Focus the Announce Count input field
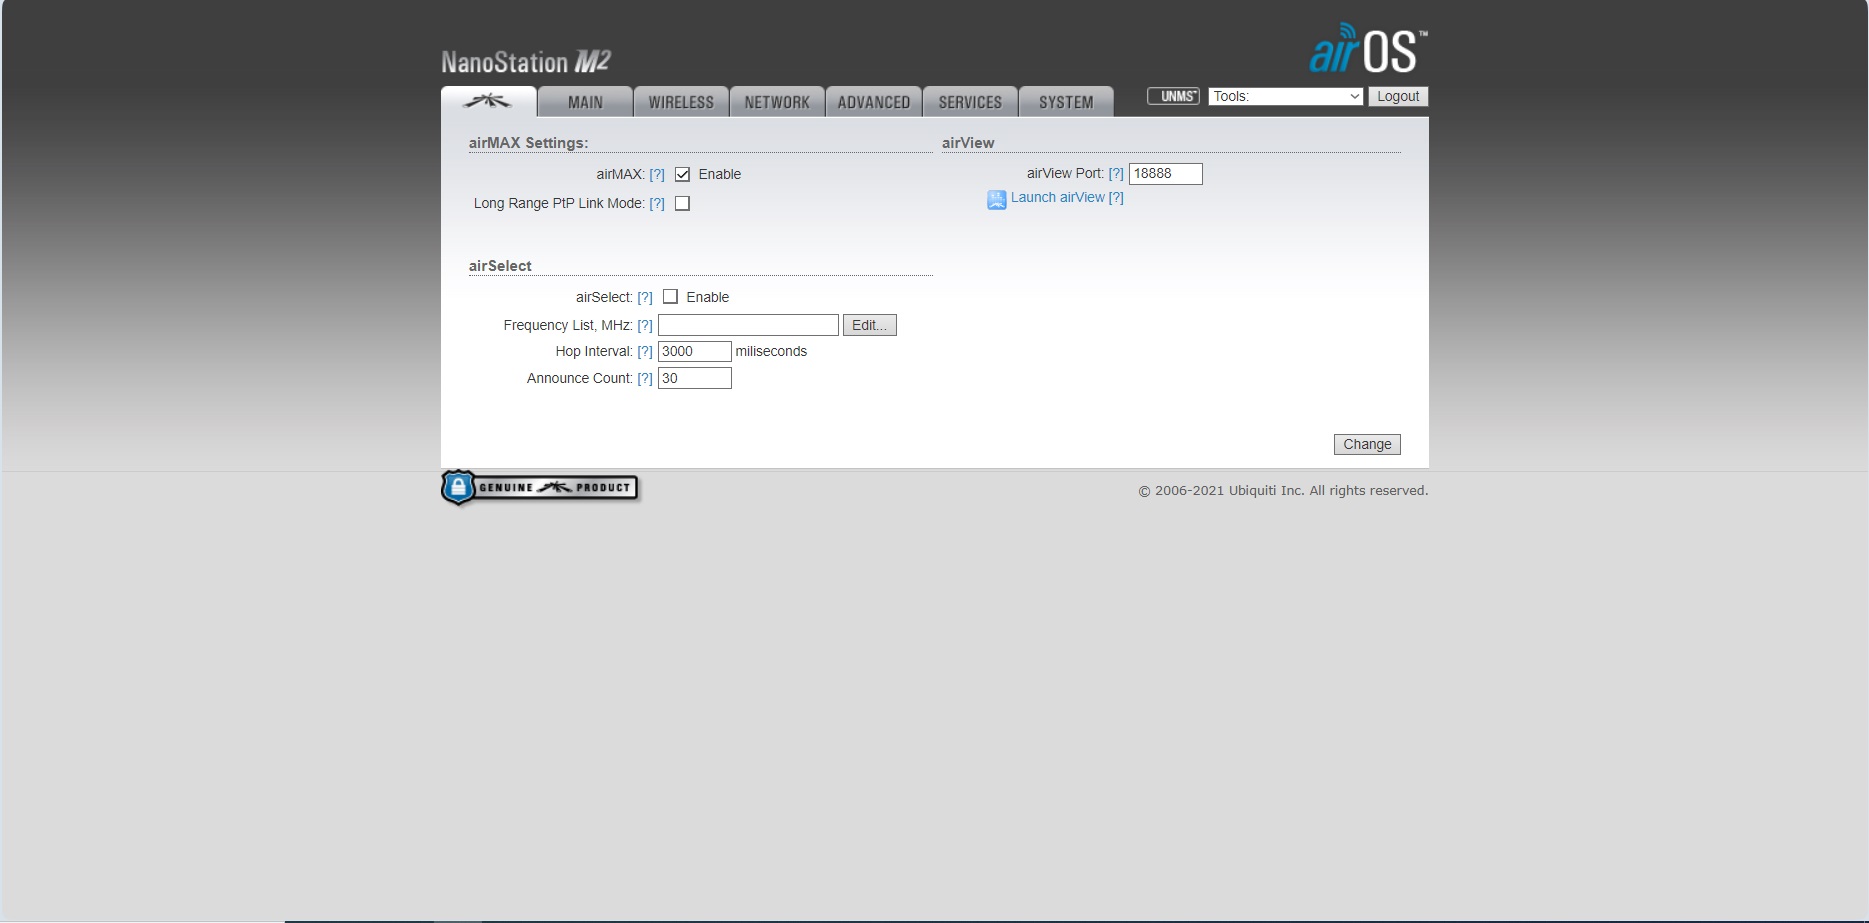The width and height of the screenshot is (1869, 923). click(695, 378)
